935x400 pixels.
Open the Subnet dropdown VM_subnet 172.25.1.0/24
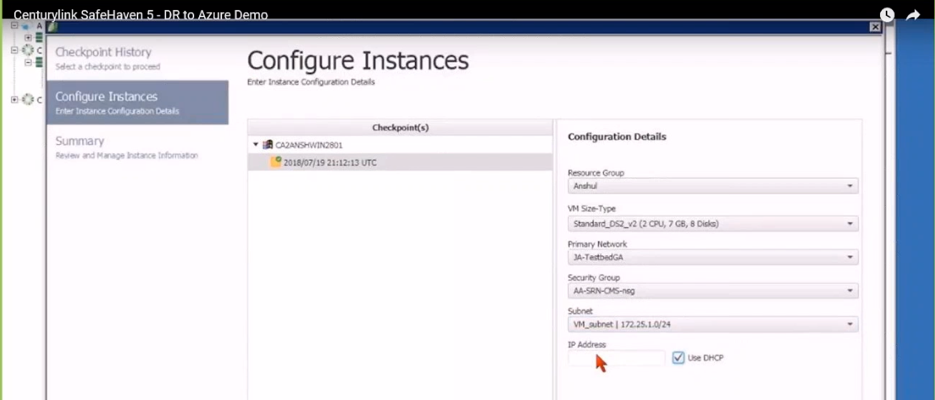coord(713,325)
